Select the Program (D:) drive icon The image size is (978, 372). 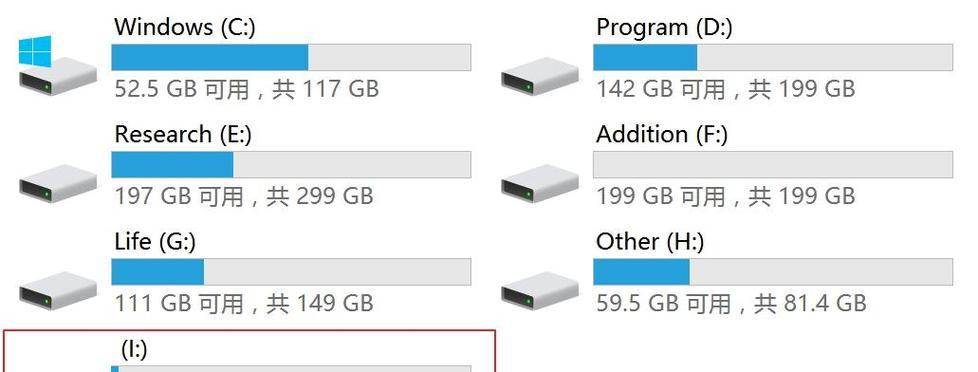540,76
